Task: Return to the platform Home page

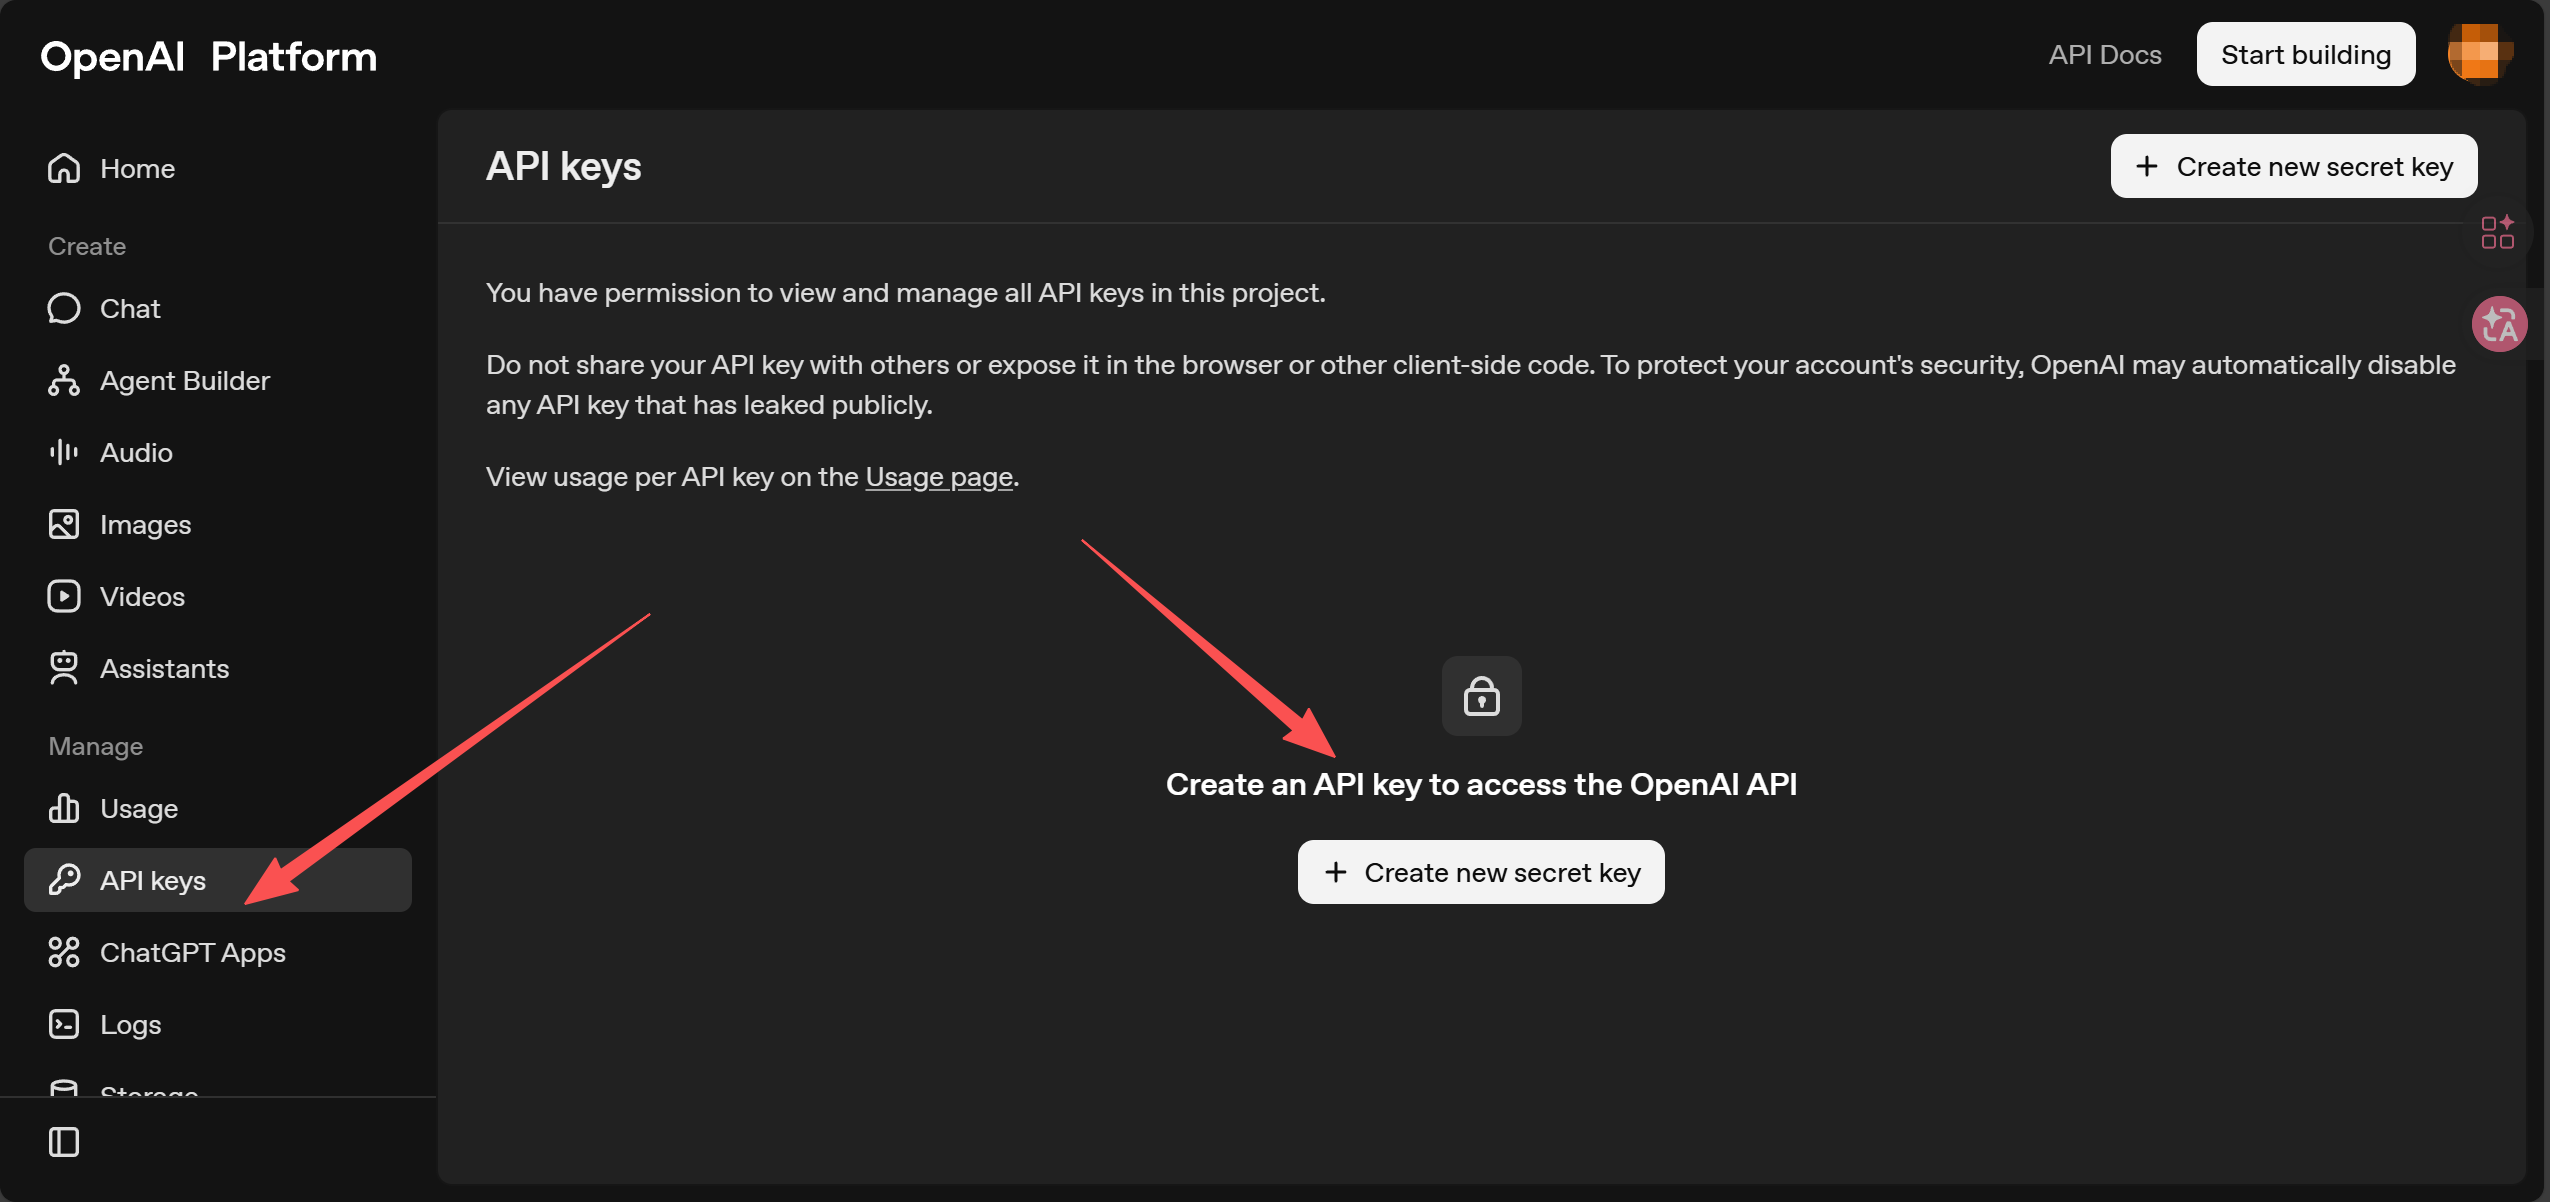Action: [136, 168]
